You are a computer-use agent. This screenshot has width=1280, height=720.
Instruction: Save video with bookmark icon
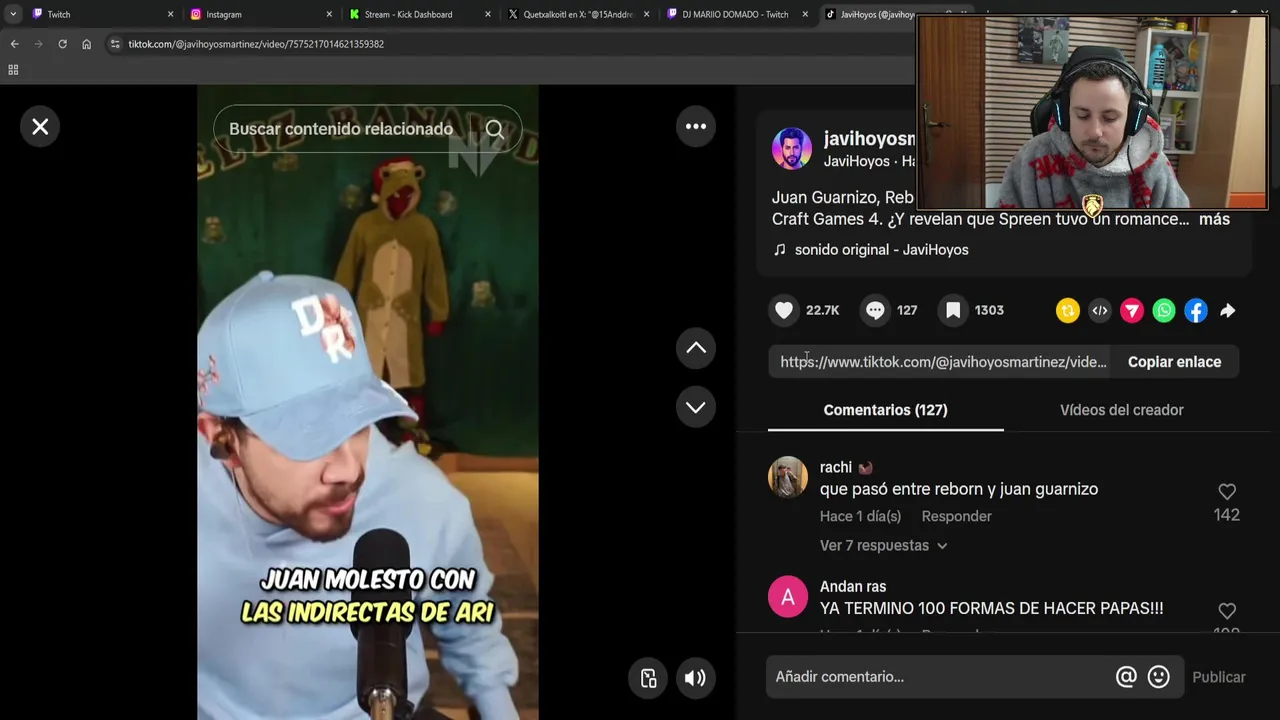[x=953, y=310]
